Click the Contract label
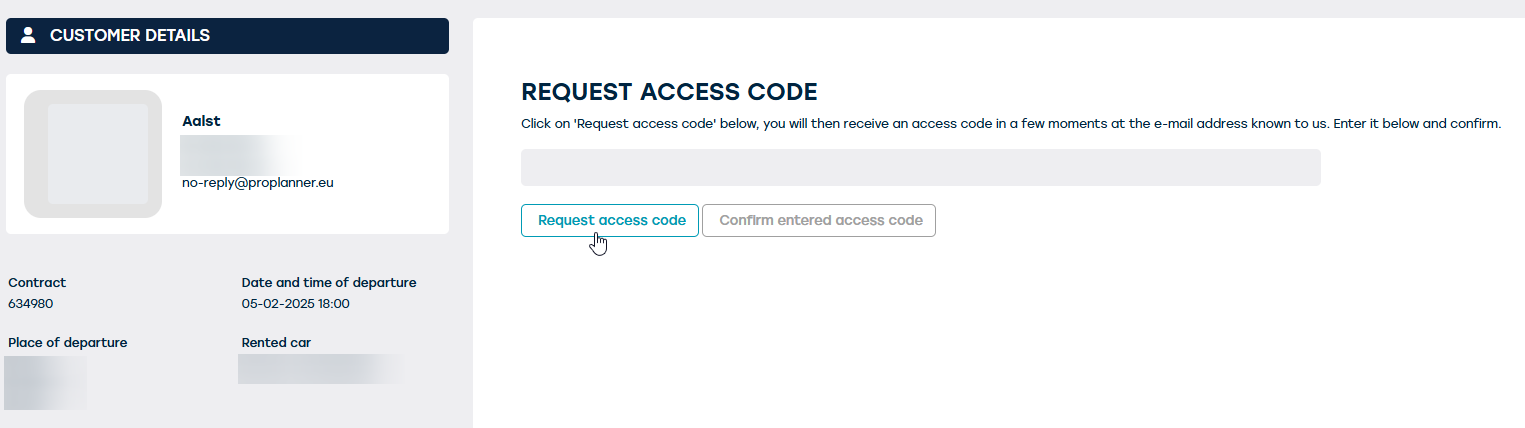1525x428 pixels. [x=37, y=283]
